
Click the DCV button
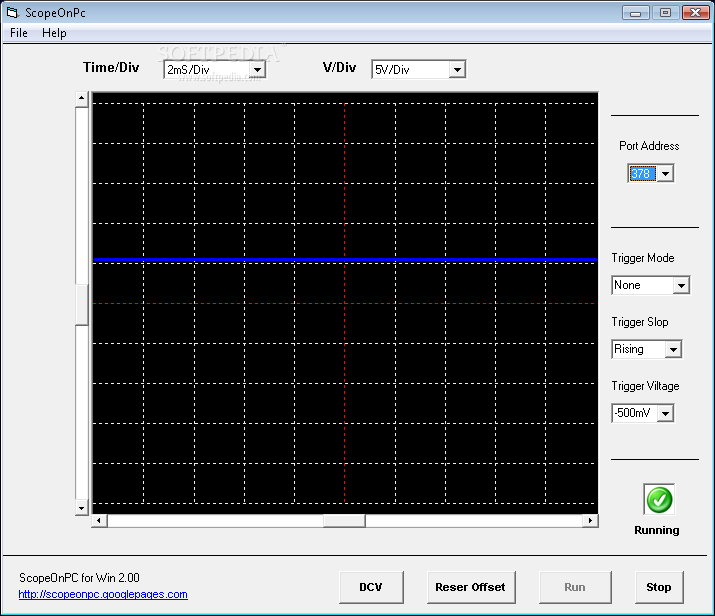371,587
